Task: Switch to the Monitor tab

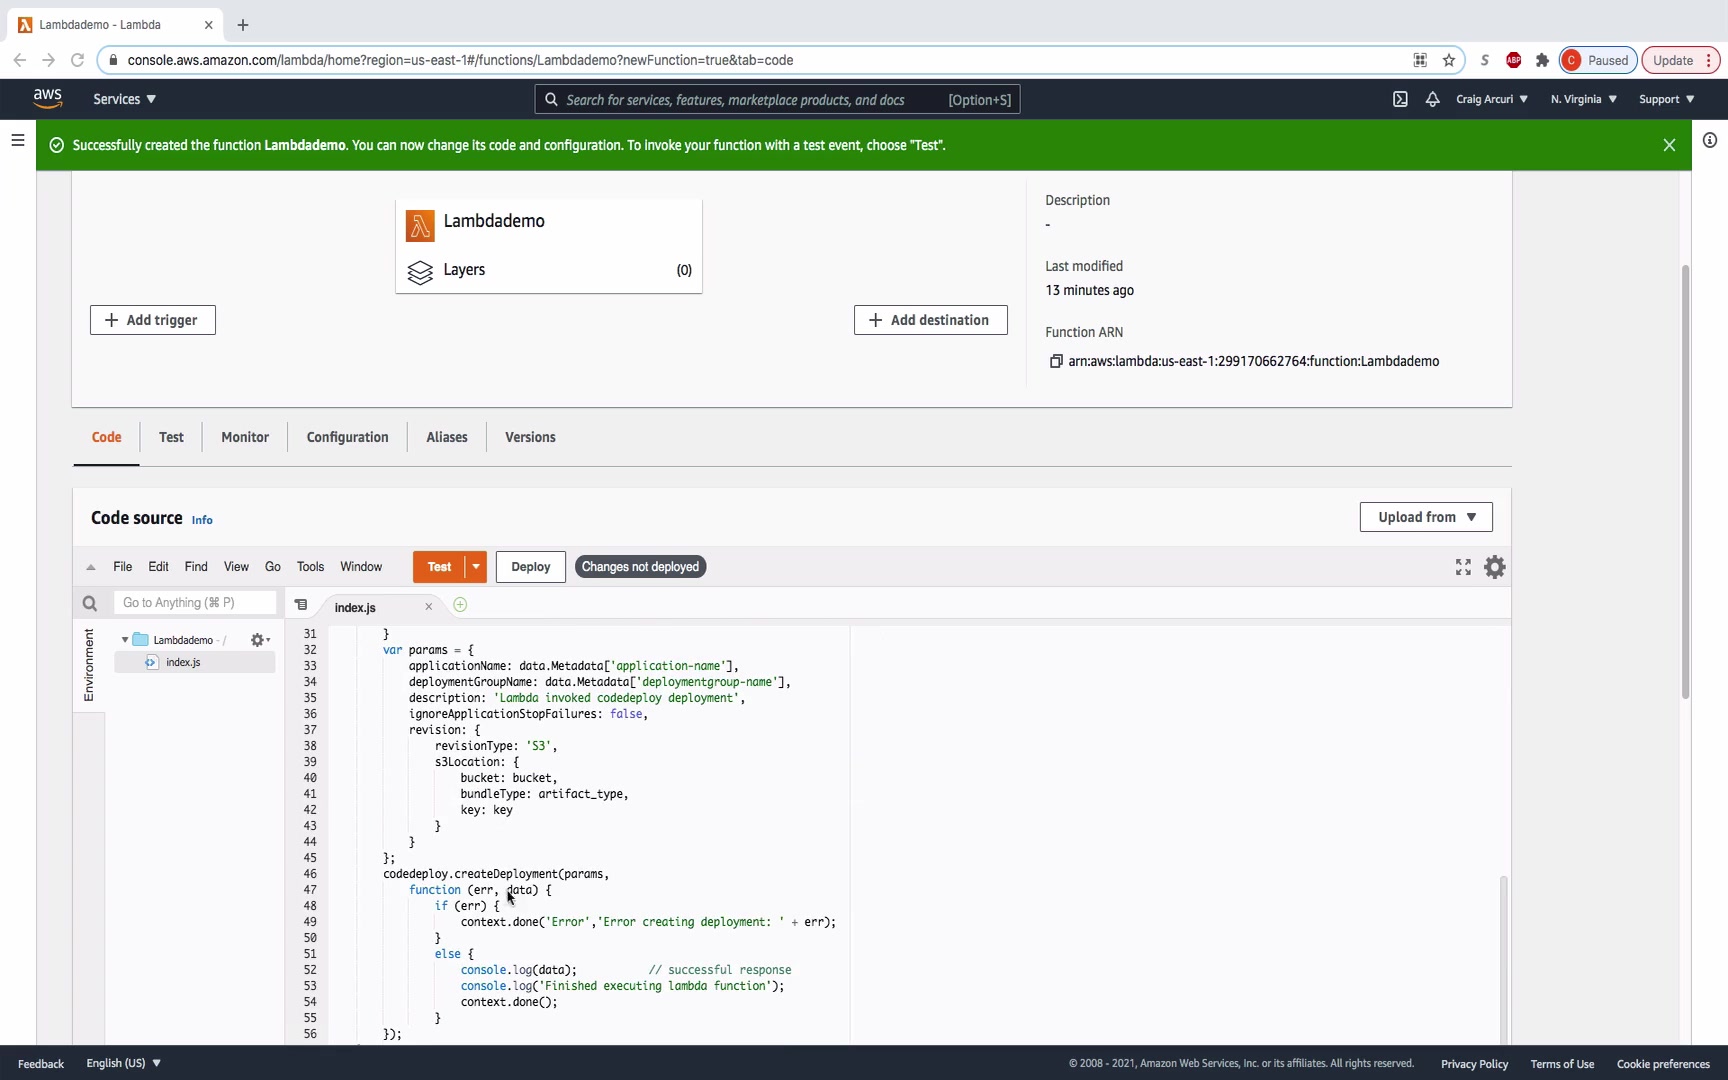Action: 245,437
